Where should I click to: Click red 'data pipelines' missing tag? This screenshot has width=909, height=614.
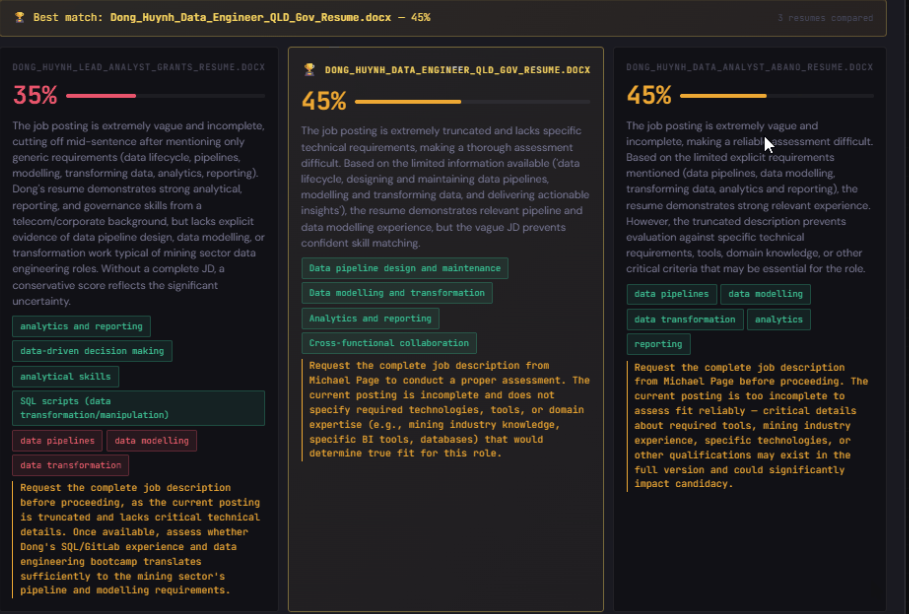pyautogui.click(x=57, y=441)
